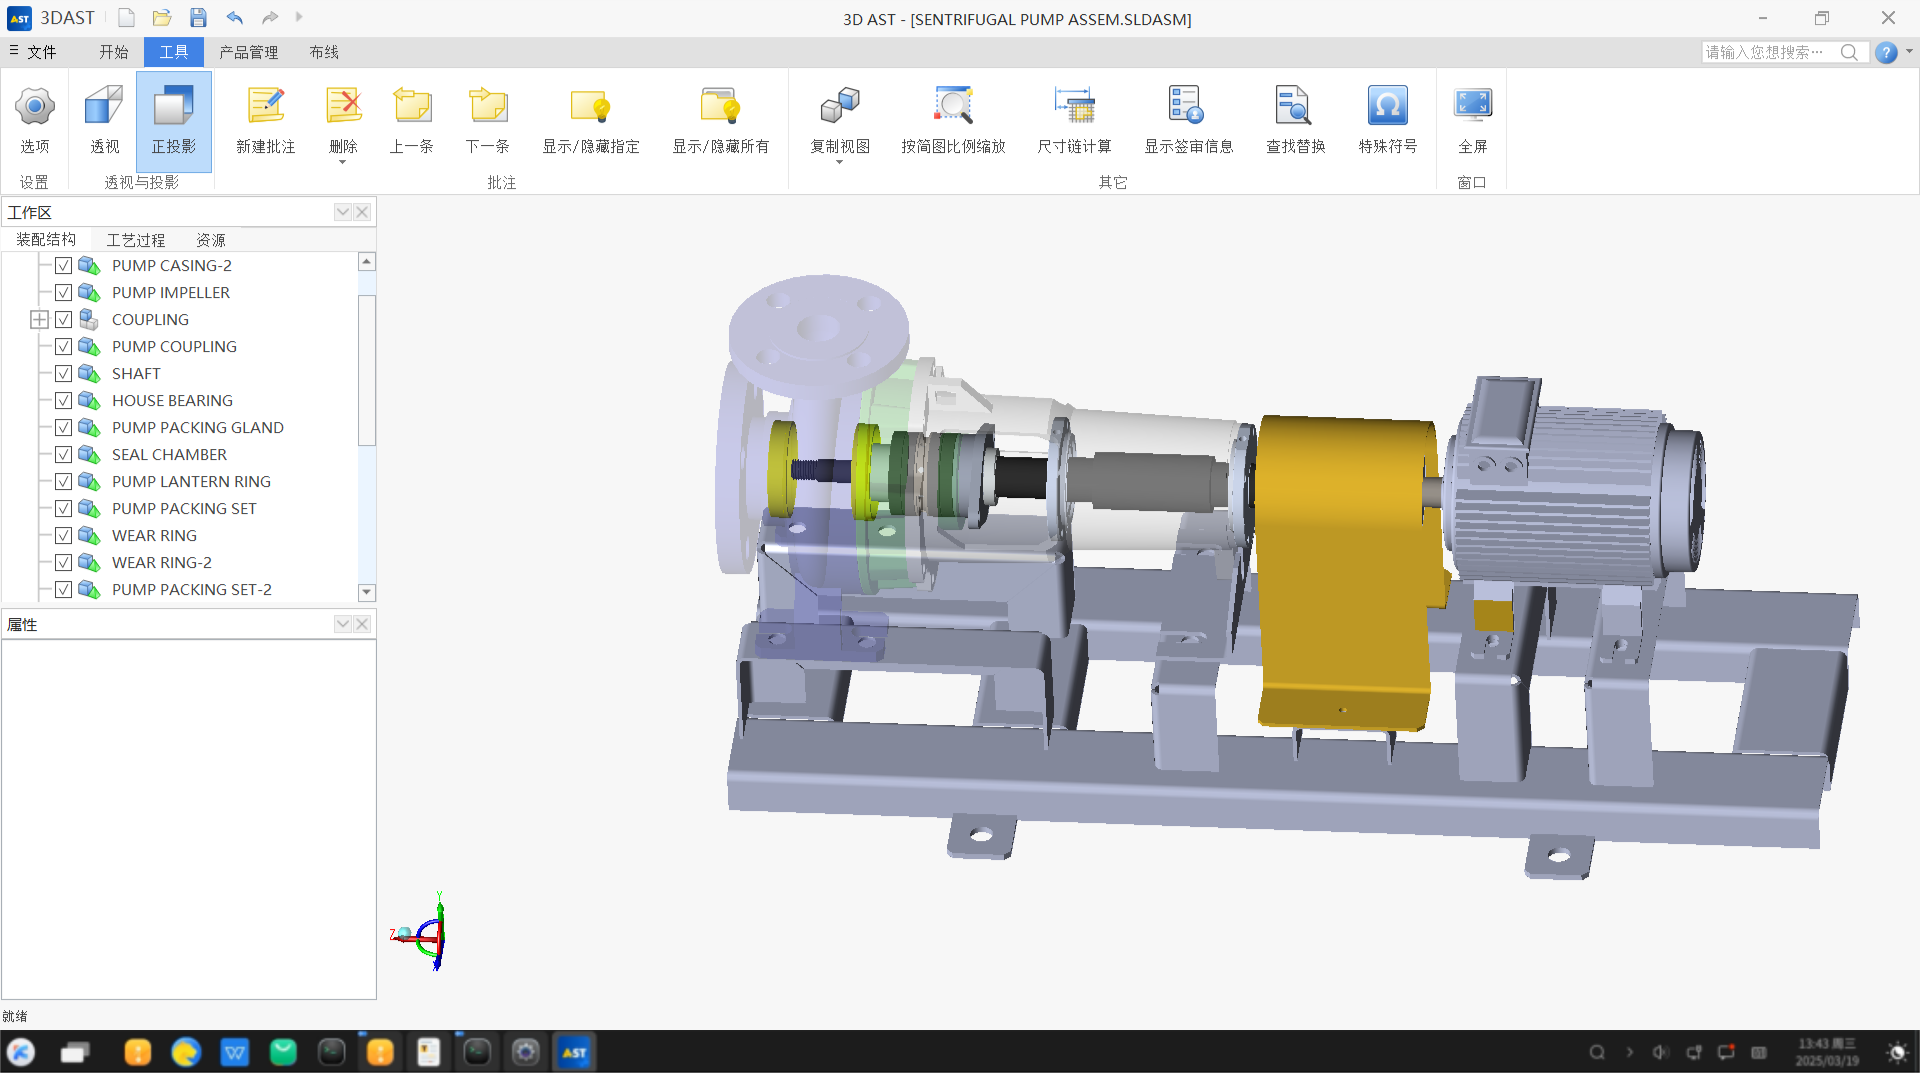Screen dimensions: 1920x1073
Task: Toggle the SHAFT visibility checkbox
Action: (x=64, y=374)
